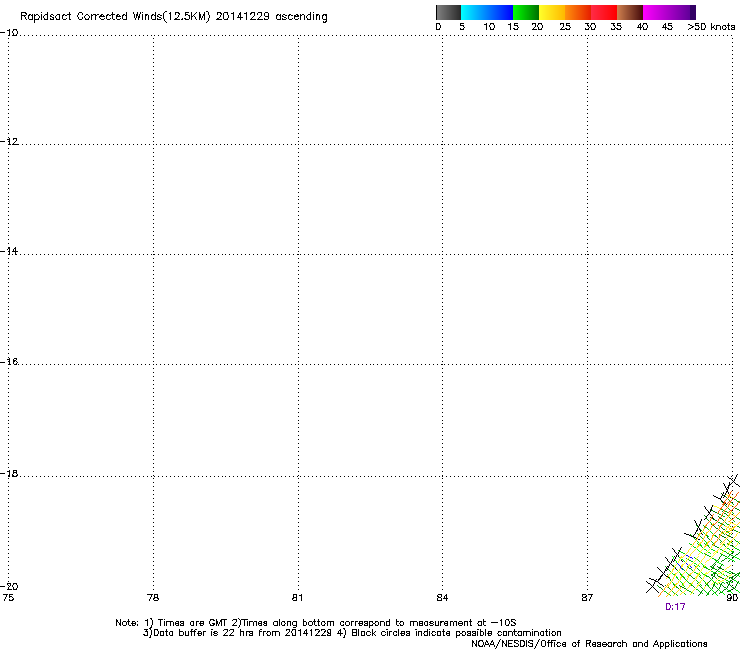Click the -10 latitude axis label
The width and height of the screenshot is (740, 650).
[9, 32]
